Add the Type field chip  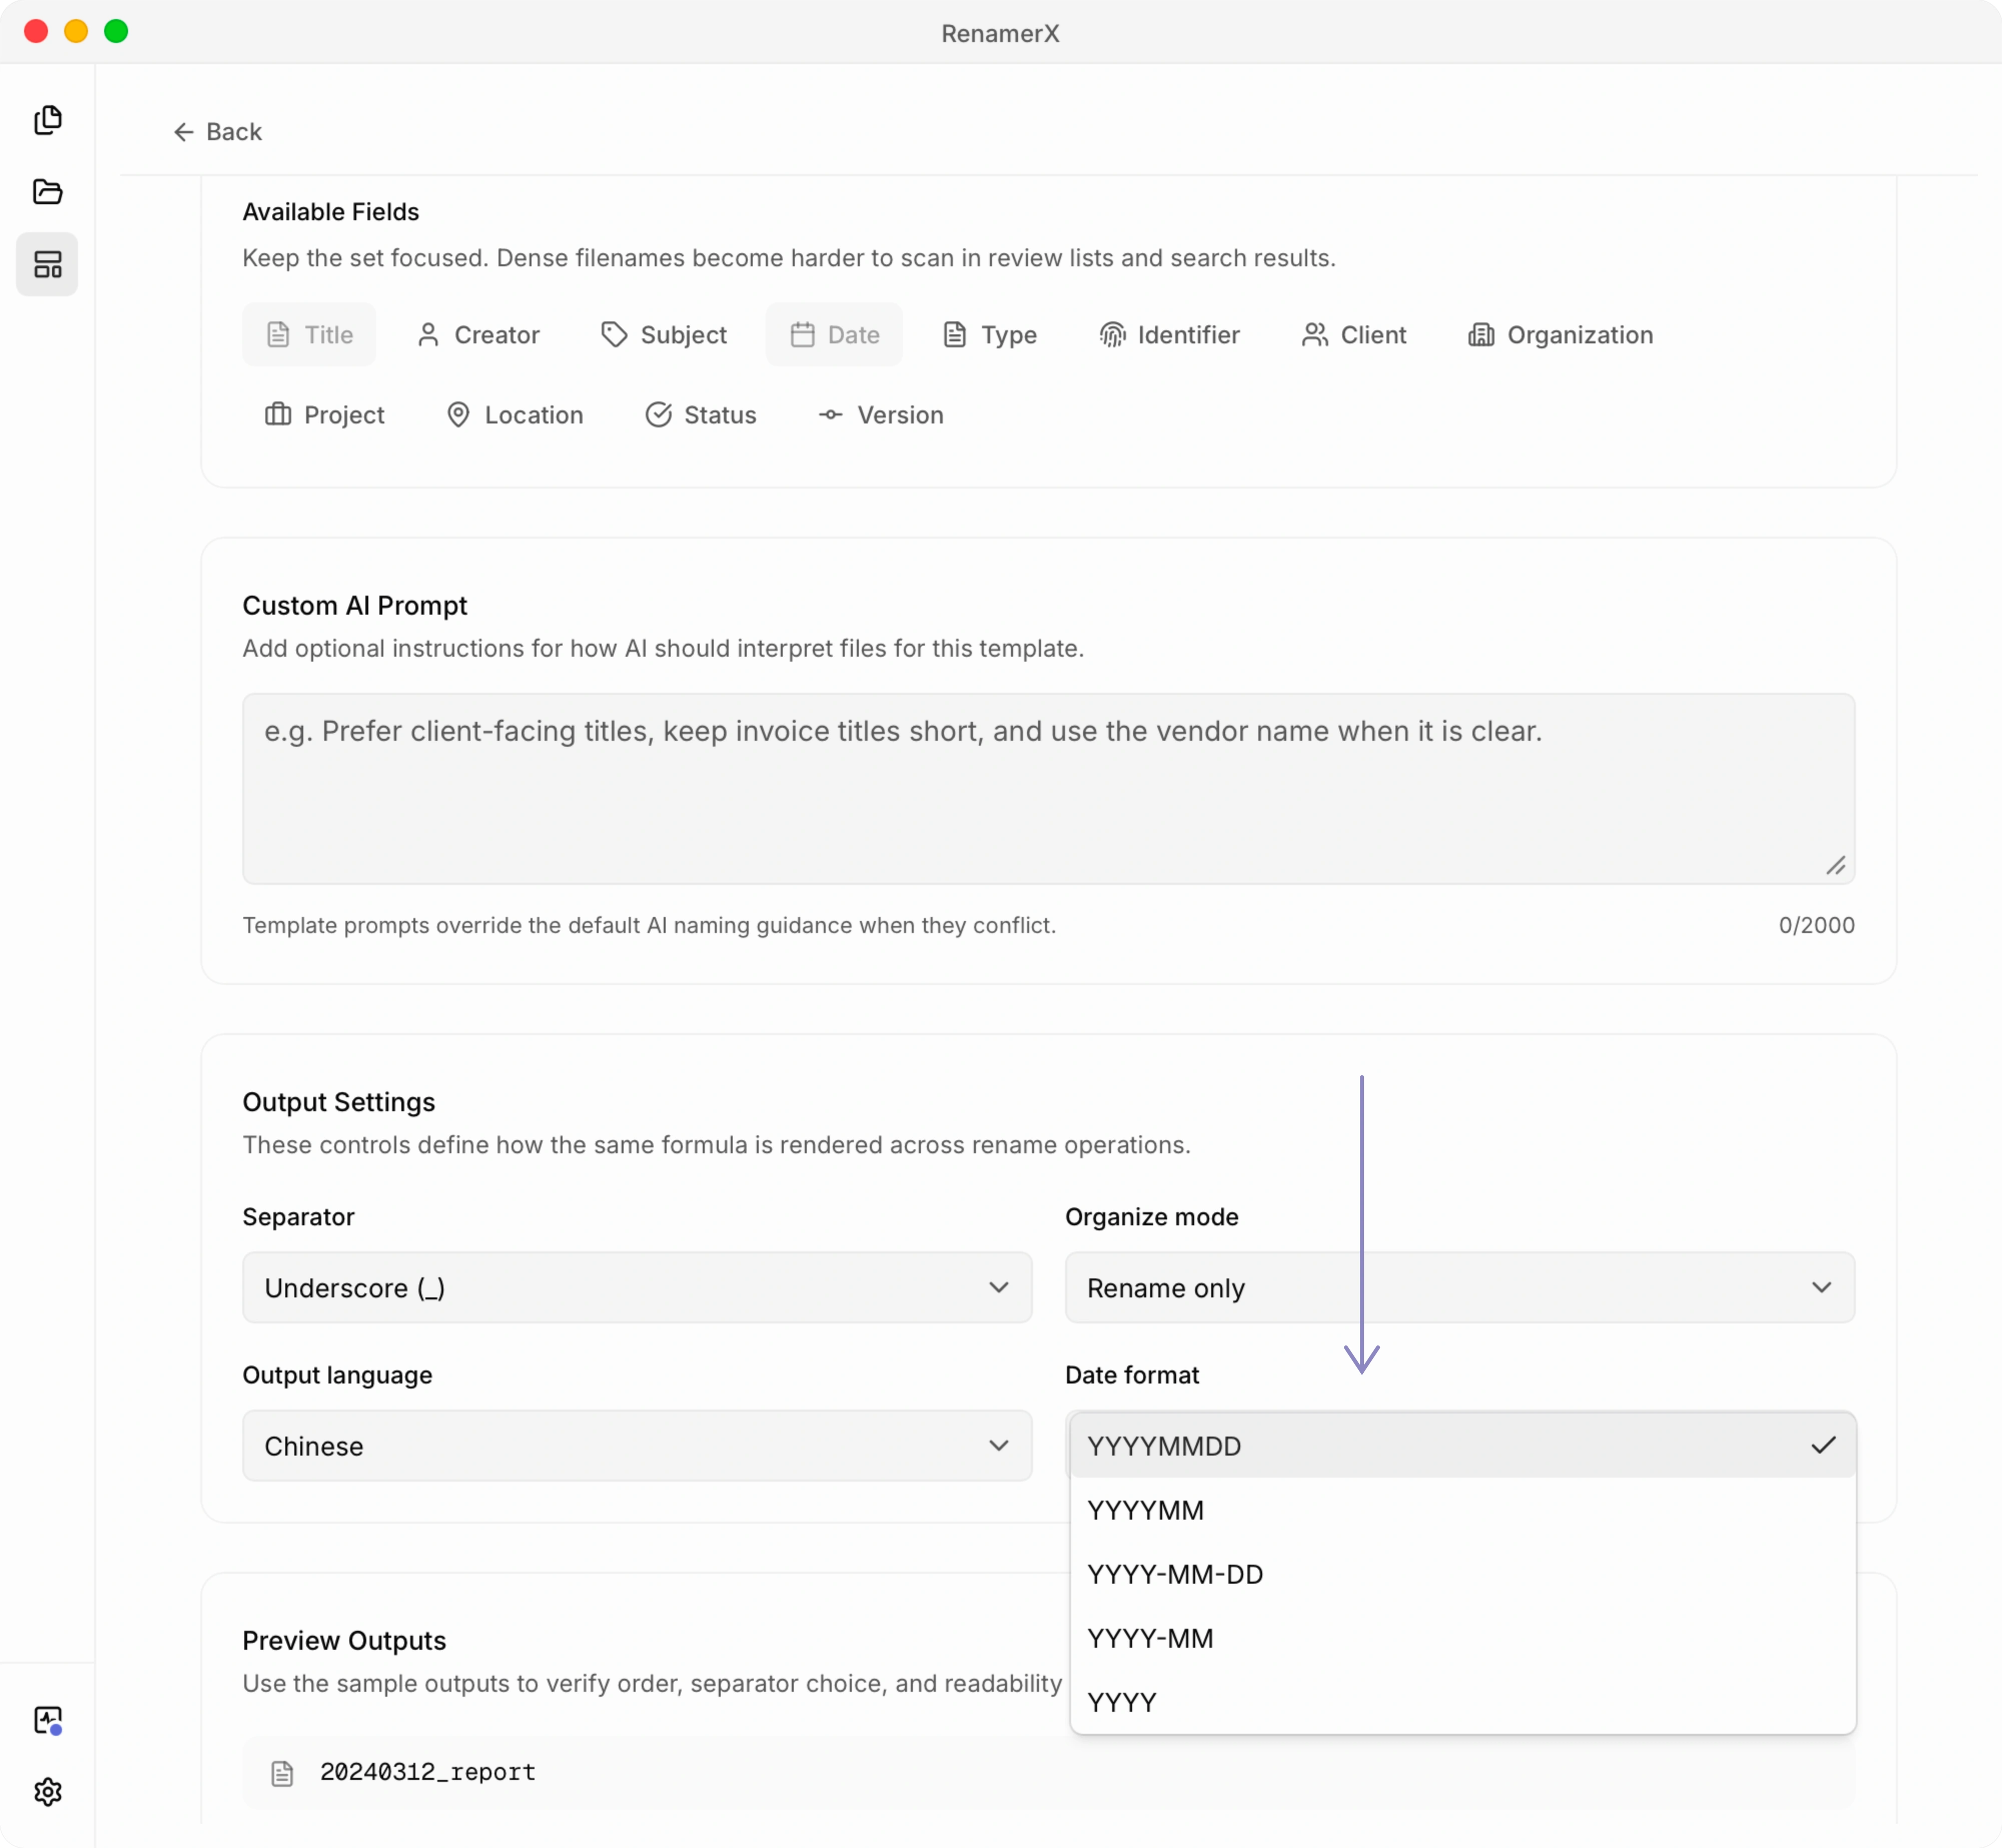coord(990,335)
